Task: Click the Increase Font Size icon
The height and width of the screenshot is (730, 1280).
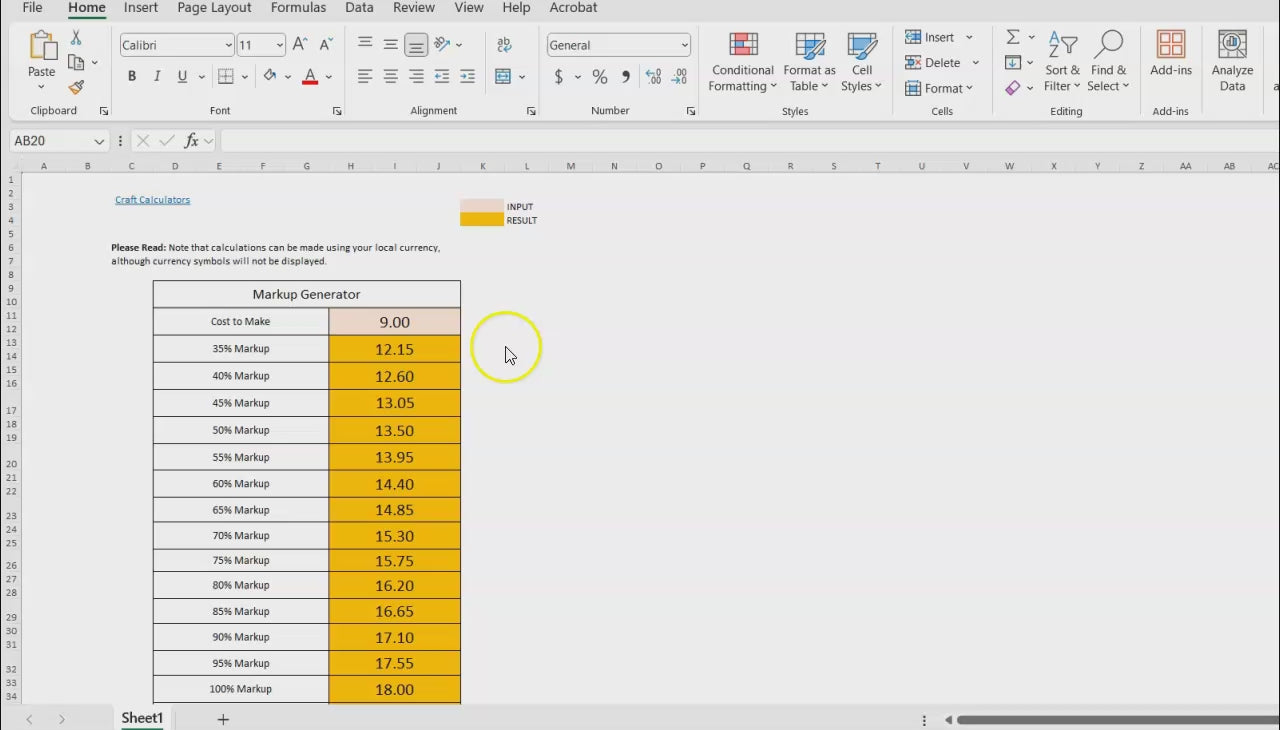Action: 300,45
